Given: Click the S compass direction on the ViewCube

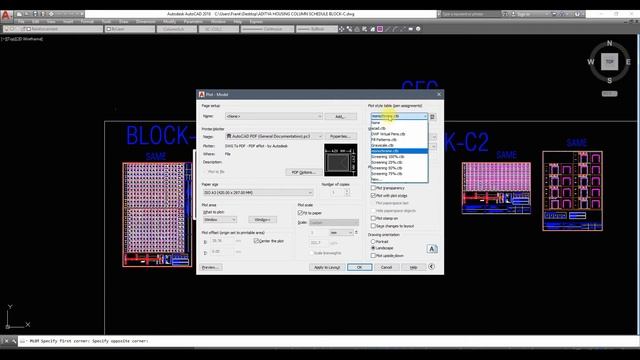Looking at the screenshot, I should coord(609,80).
